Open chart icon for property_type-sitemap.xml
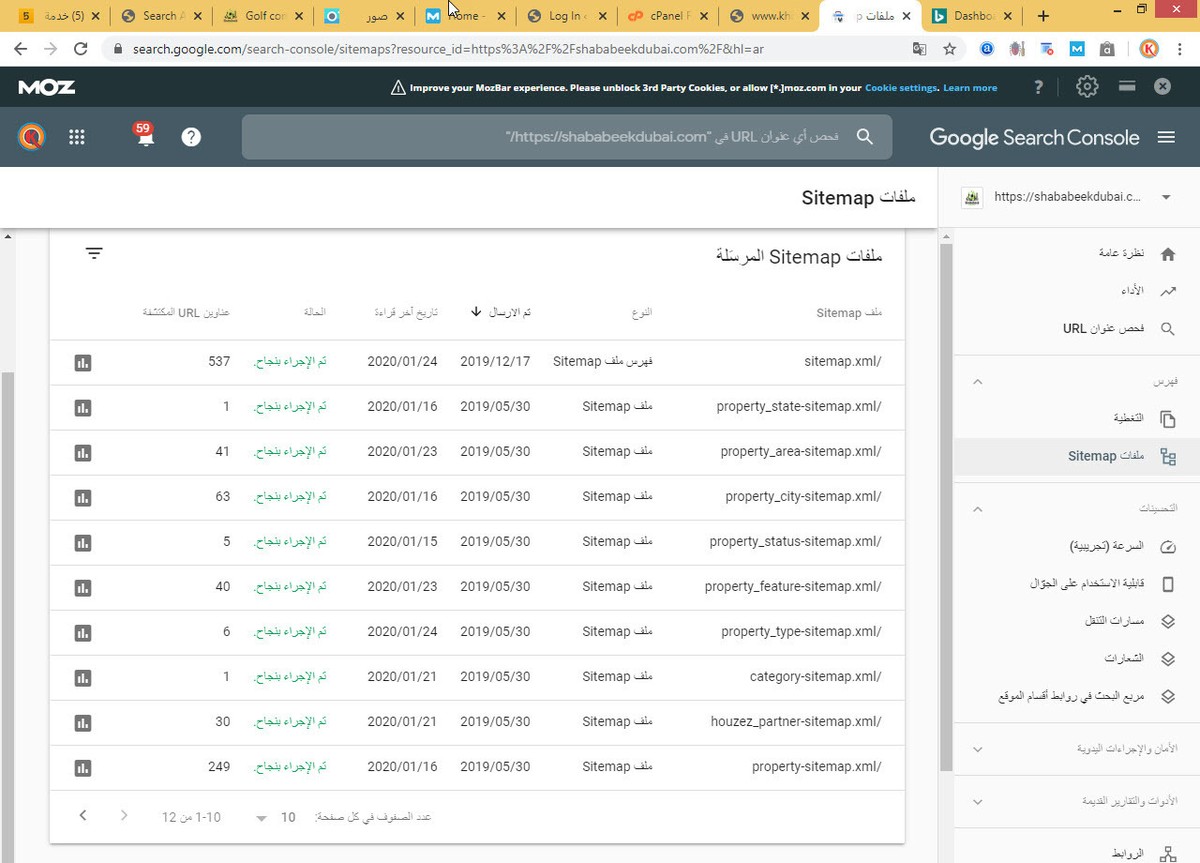Image resolution: width=1200 pixels, height=863 pixels. 83,632
